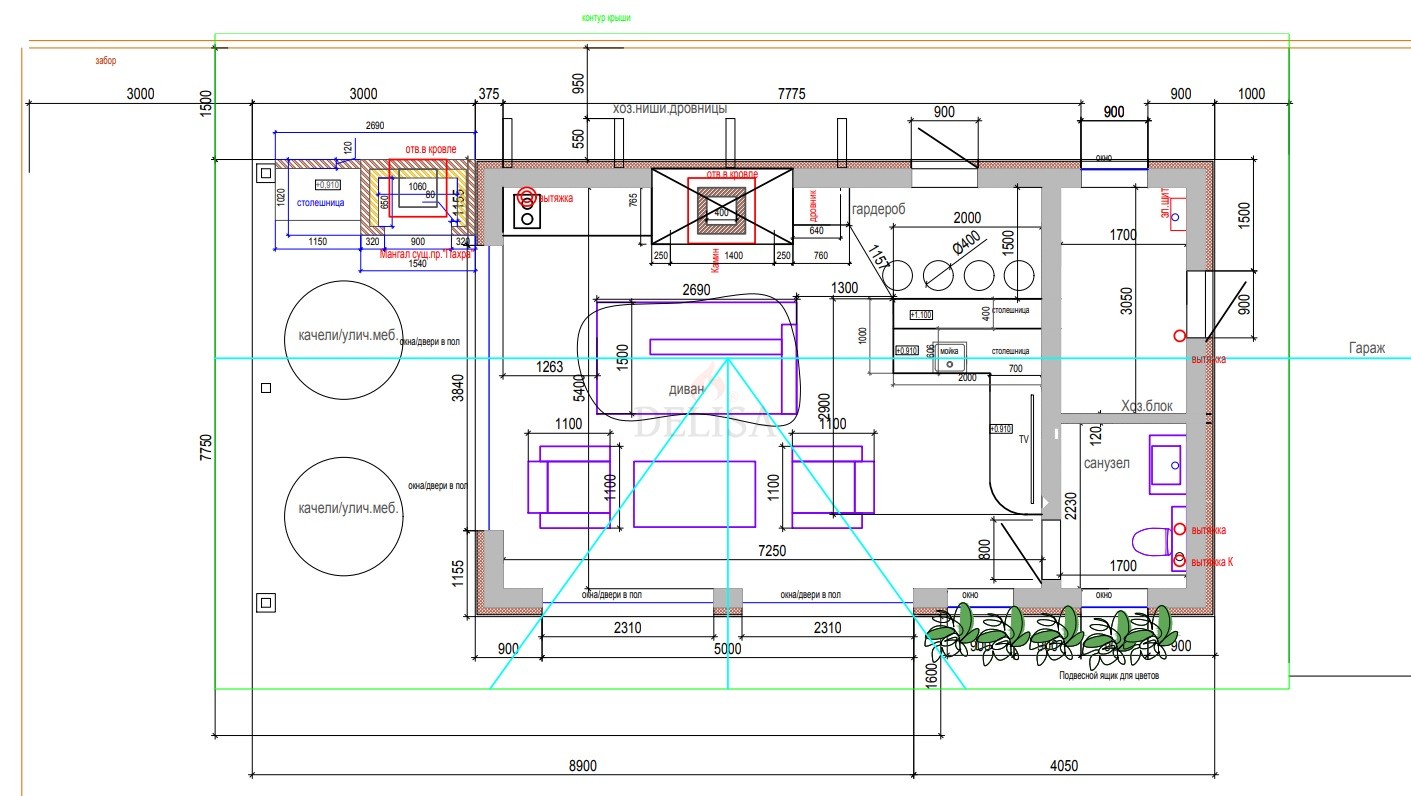Click the TV label by the rounded counter

pos(1023,439)
